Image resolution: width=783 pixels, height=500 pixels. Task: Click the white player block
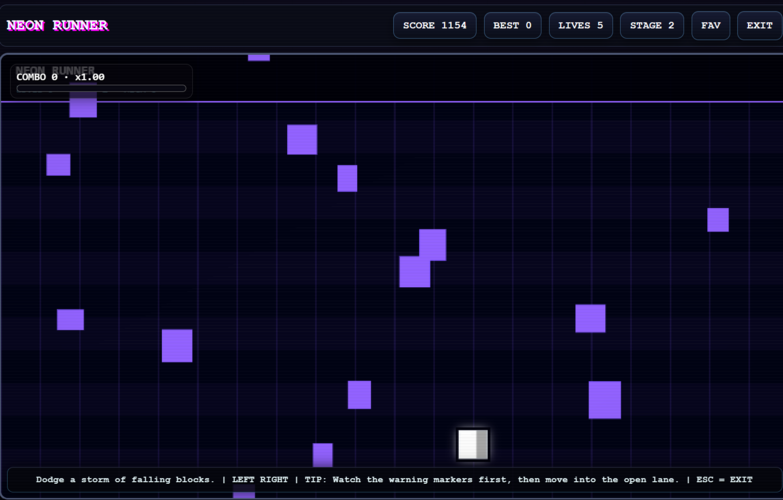pyautogui.click(x=473, y=444)
